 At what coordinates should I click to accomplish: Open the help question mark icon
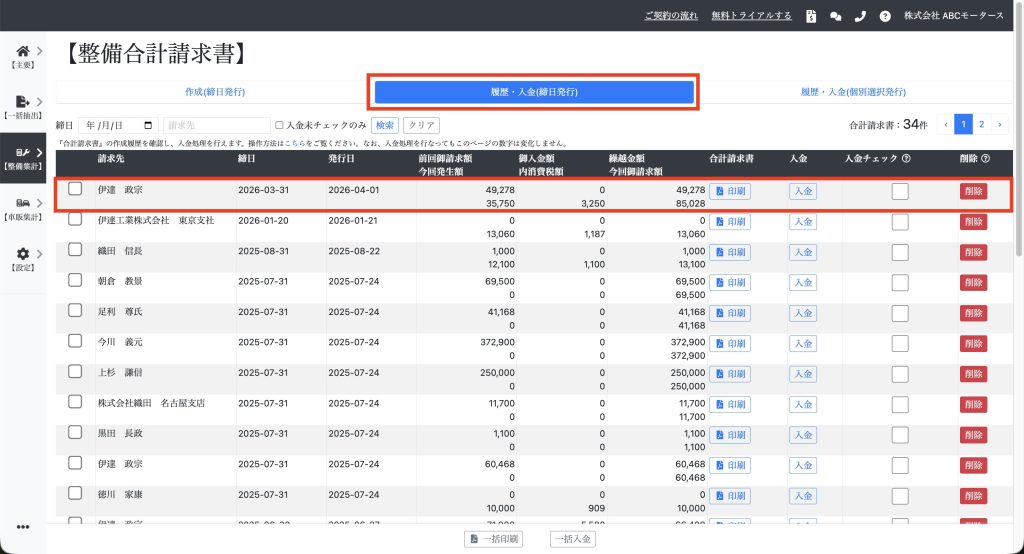(884, 16)
